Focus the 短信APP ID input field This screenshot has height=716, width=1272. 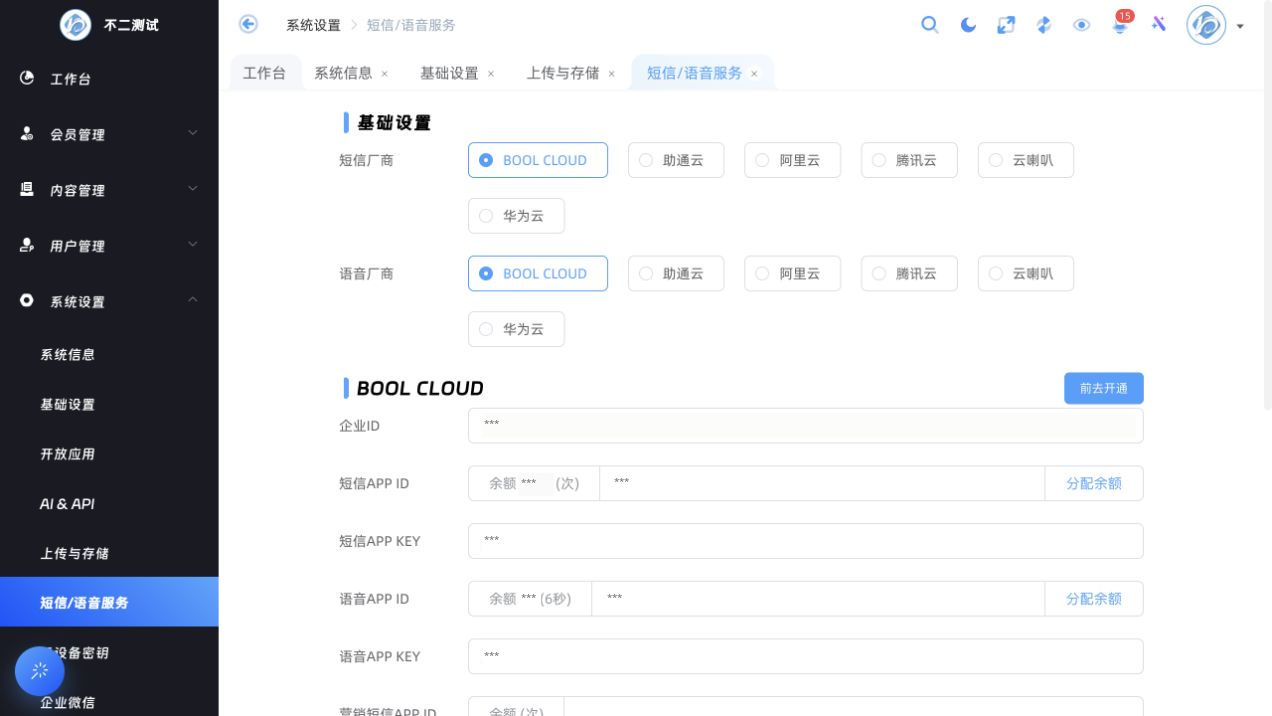pyautogui.click(x=822, y=483)
